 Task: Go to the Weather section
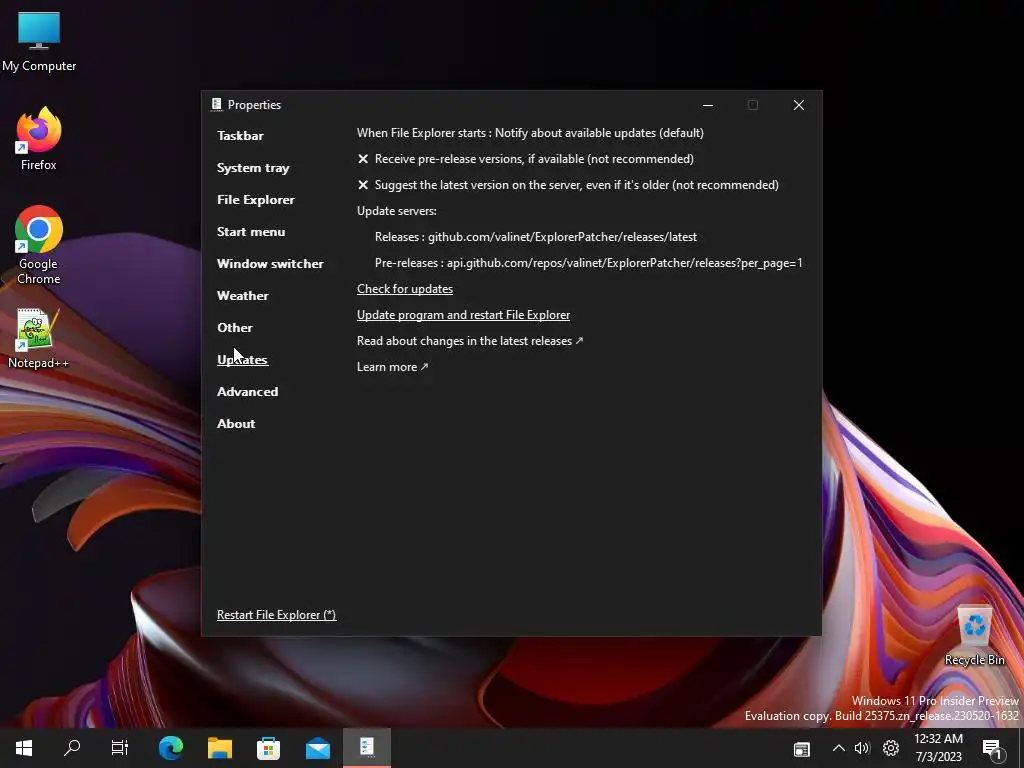(242, 296)
